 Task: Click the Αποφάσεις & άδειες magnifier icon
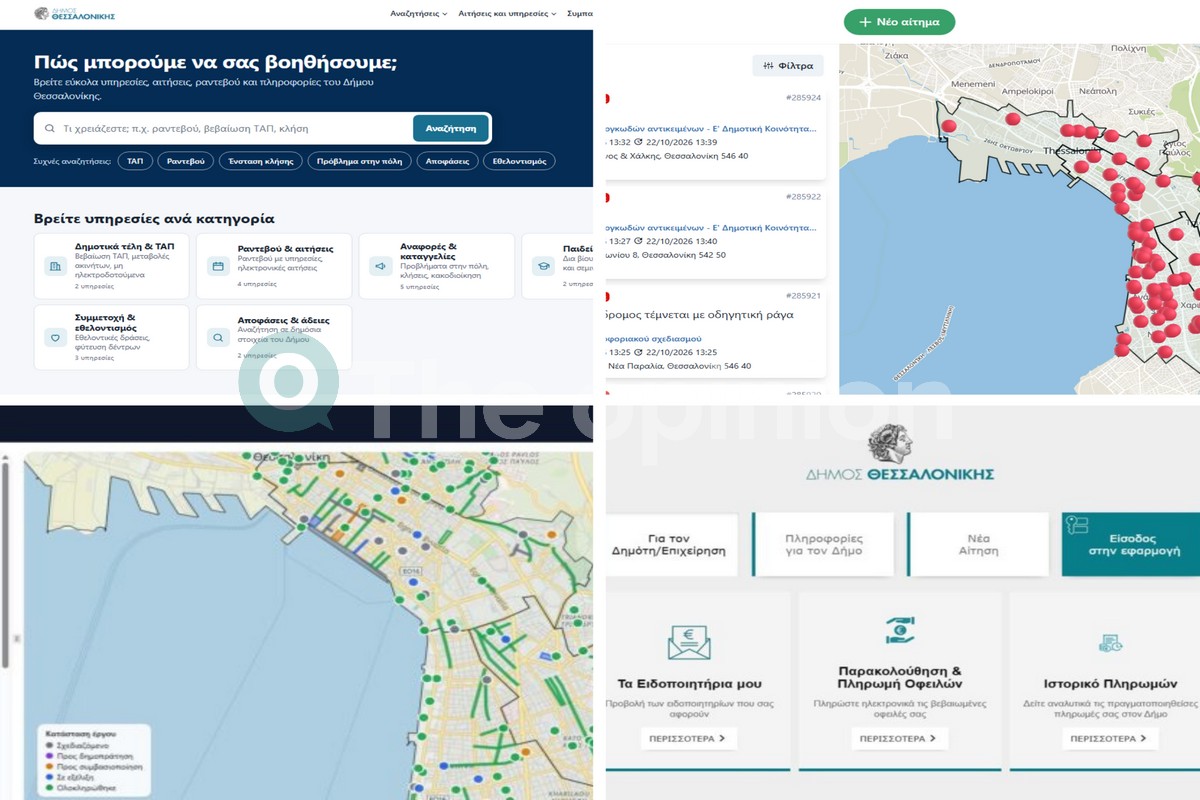[218, 338]
